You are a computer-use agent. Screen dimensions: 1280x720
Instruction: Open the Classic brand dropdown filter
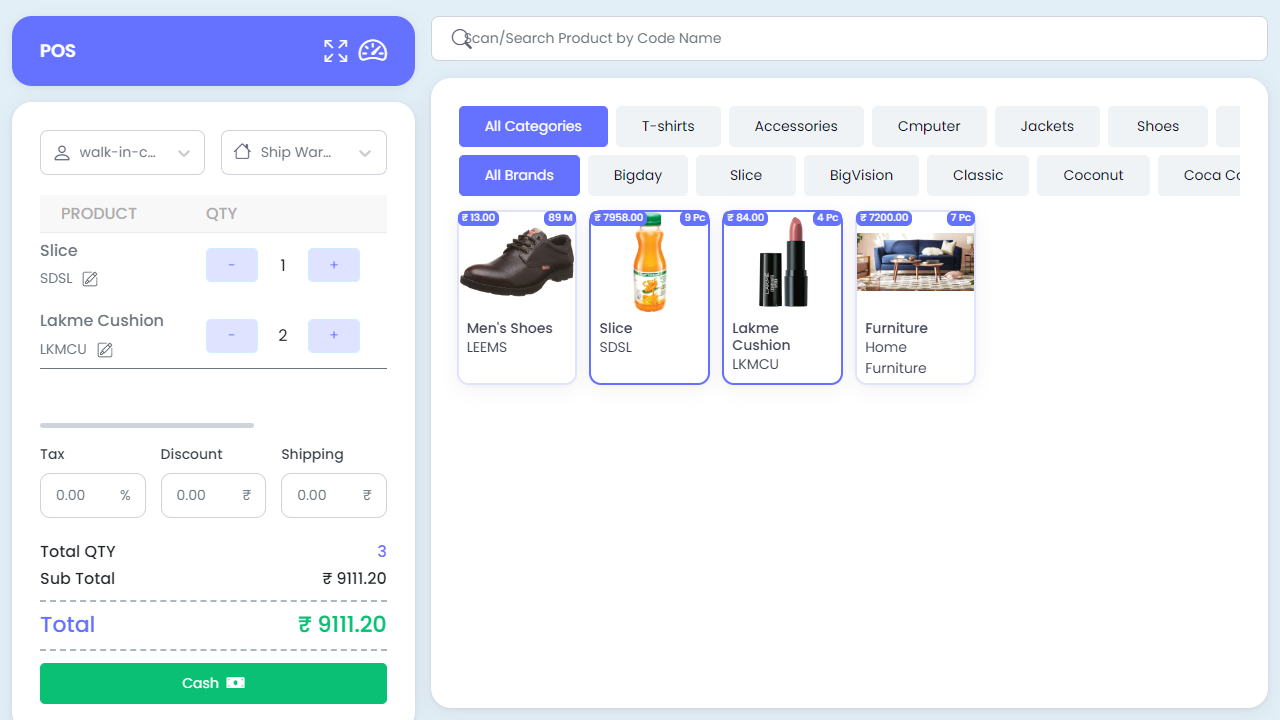[977, 175]
